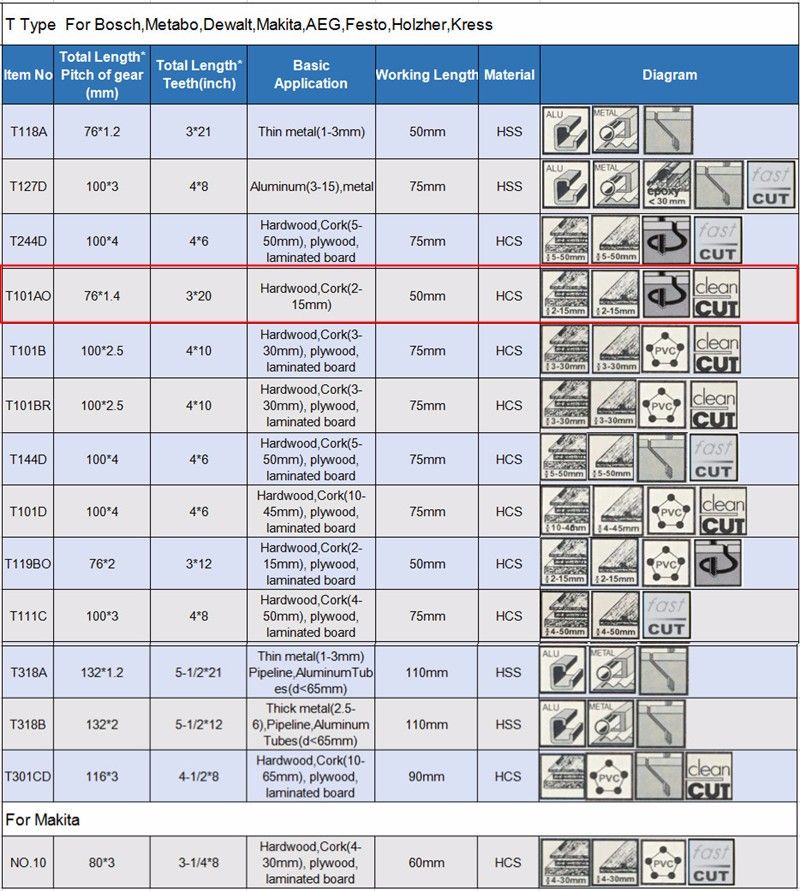
Task: Click the clean CUT icon in T301CD row
Action: pyautogui.click(x=709, y=777)
